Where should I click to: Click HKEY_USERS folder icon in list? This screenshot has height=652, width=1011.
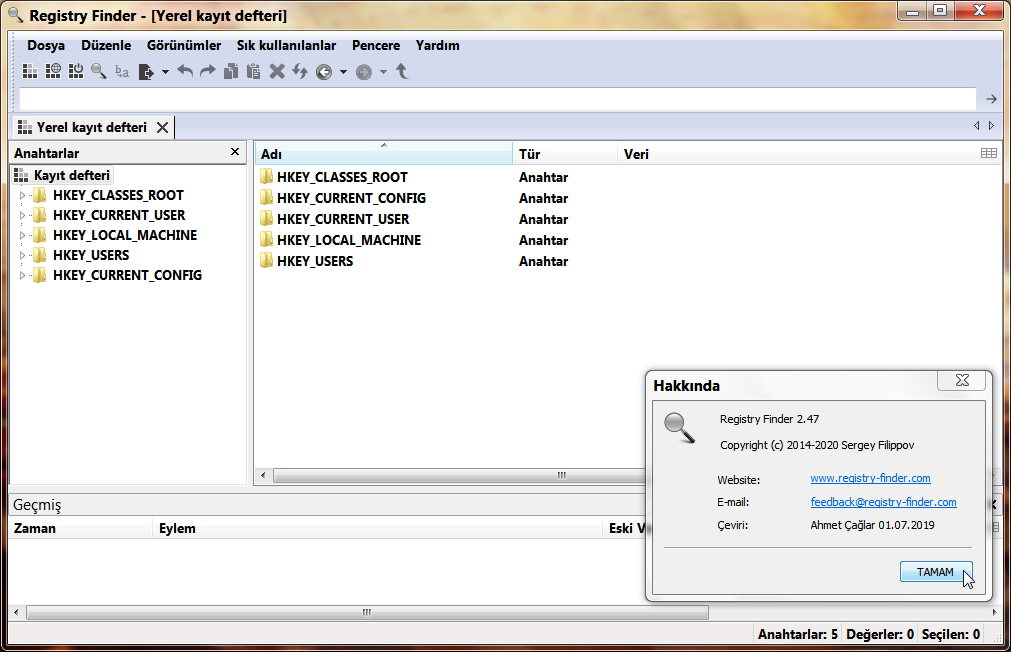tap(266, 261)
